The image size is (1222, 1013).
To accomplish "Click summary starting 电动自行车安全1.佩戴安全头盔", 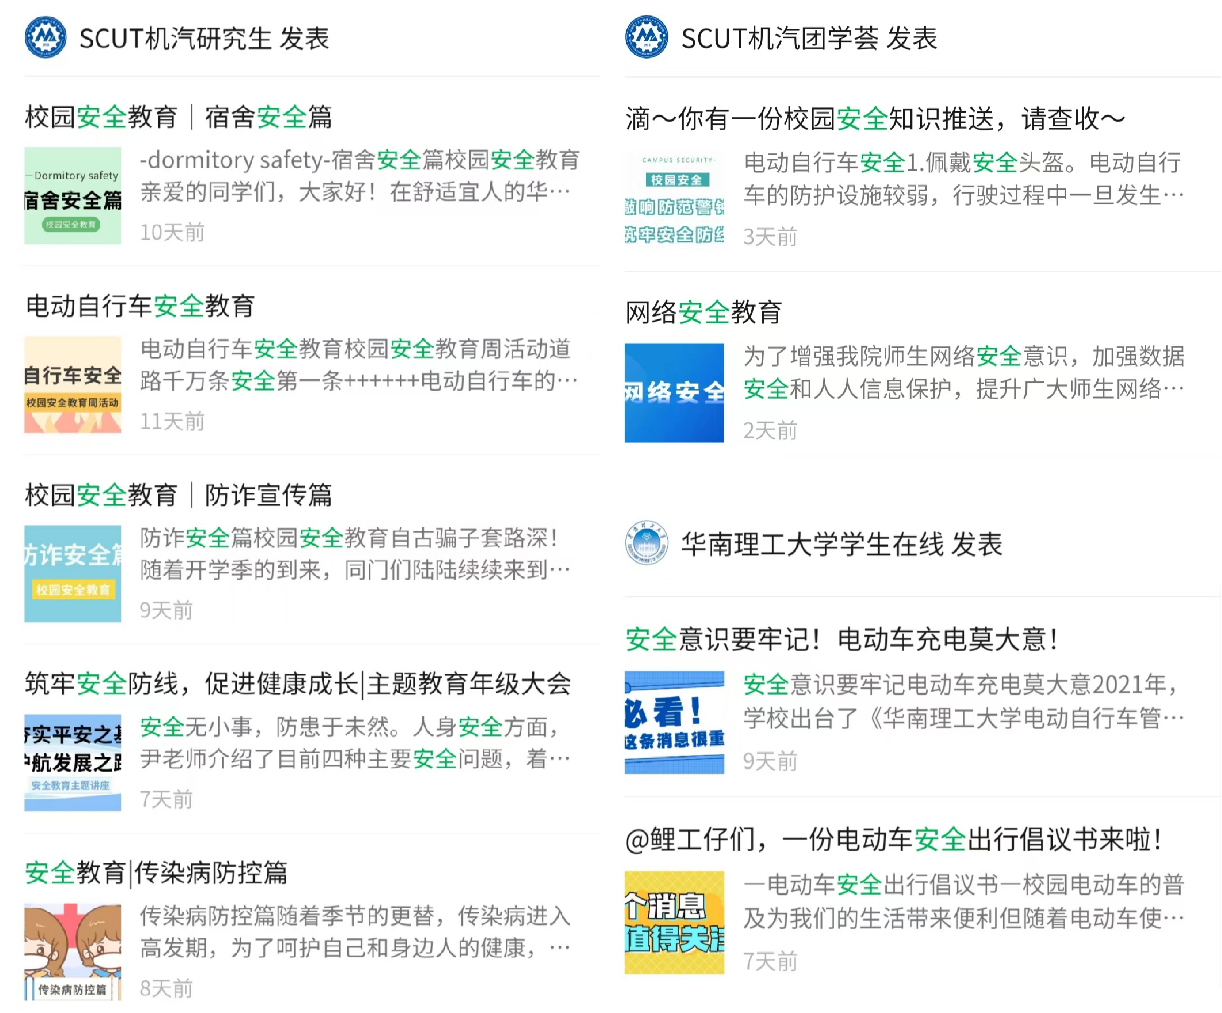I will pyautogui.click(x=964, y=178).
